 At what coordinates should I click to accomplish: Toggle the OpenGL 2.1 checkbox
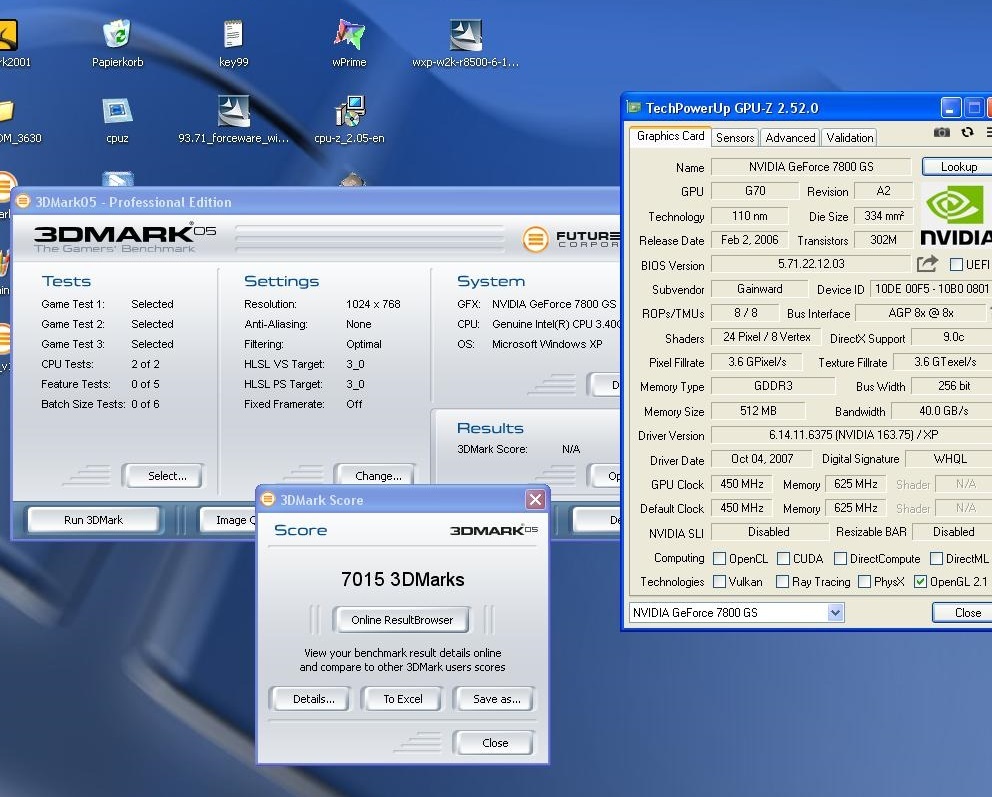[x=920, y=582]
